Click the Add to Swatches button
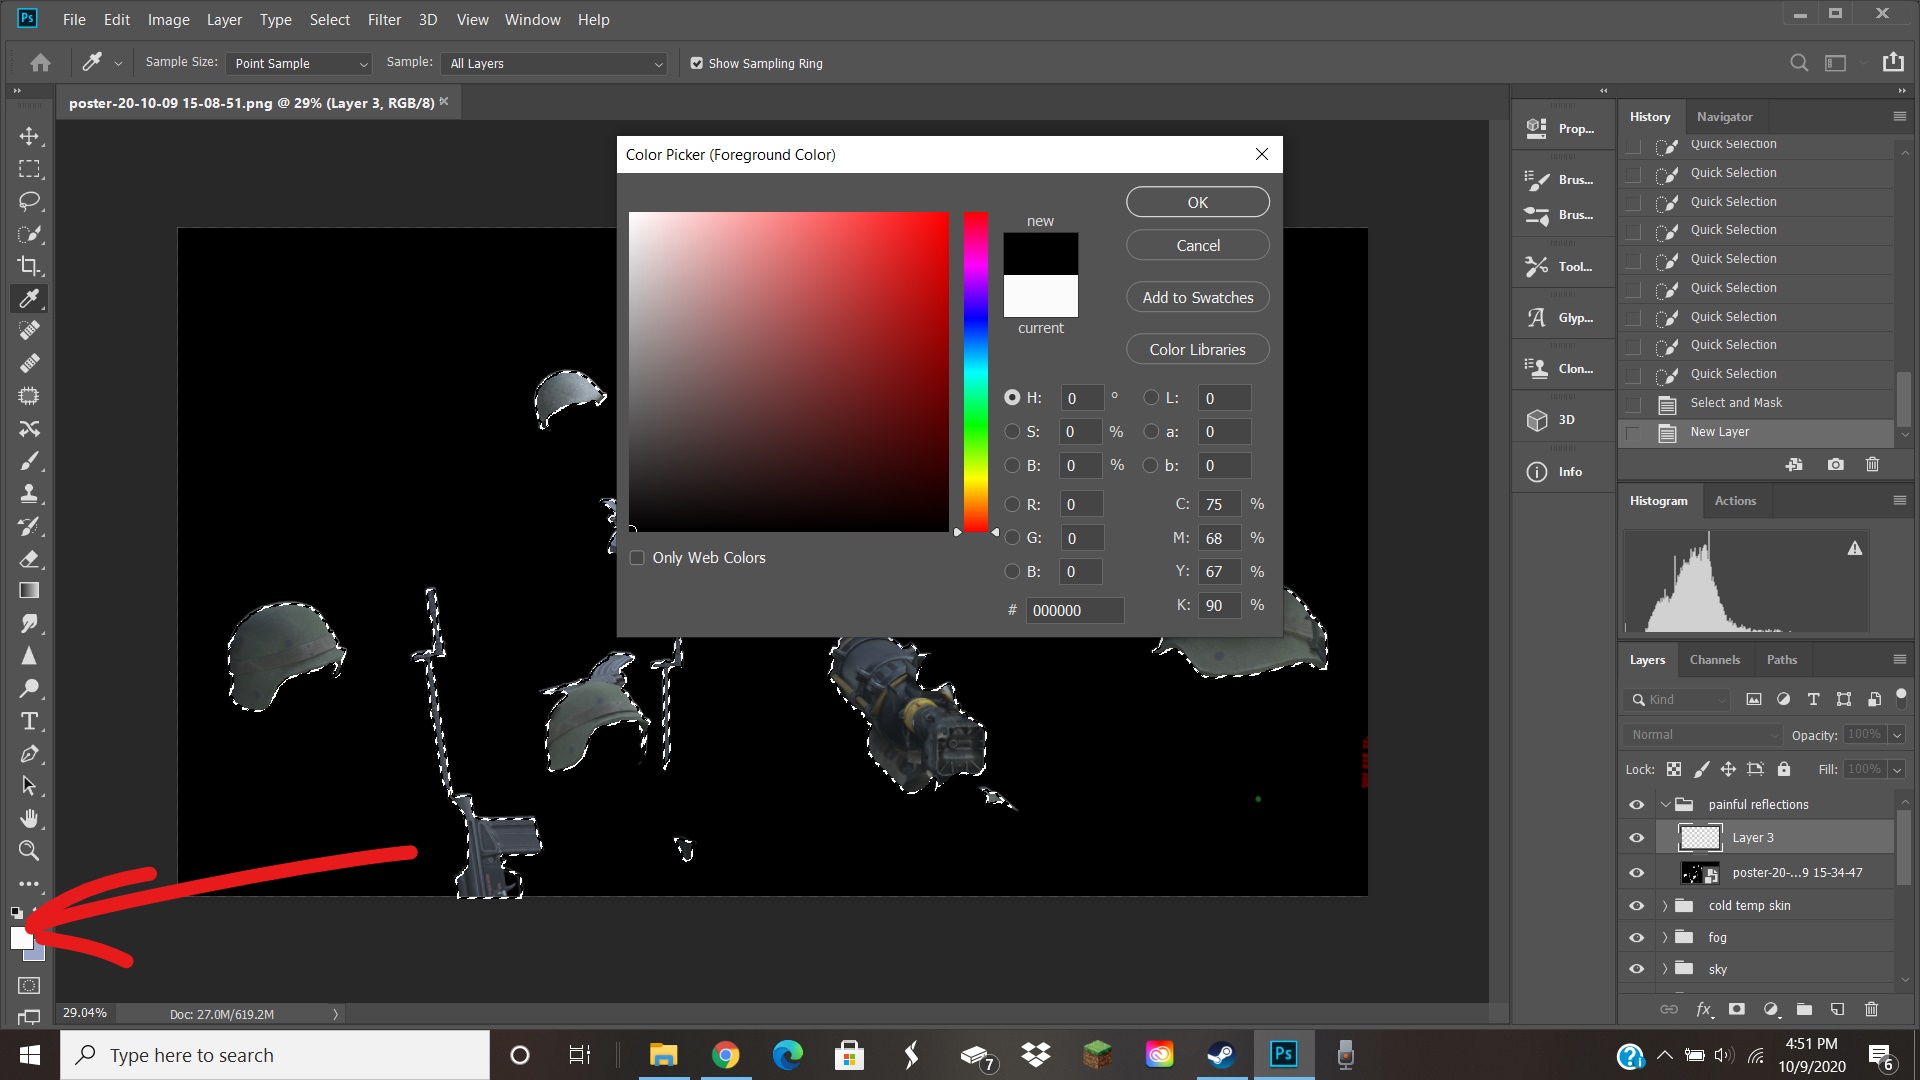 point(1197,297)
